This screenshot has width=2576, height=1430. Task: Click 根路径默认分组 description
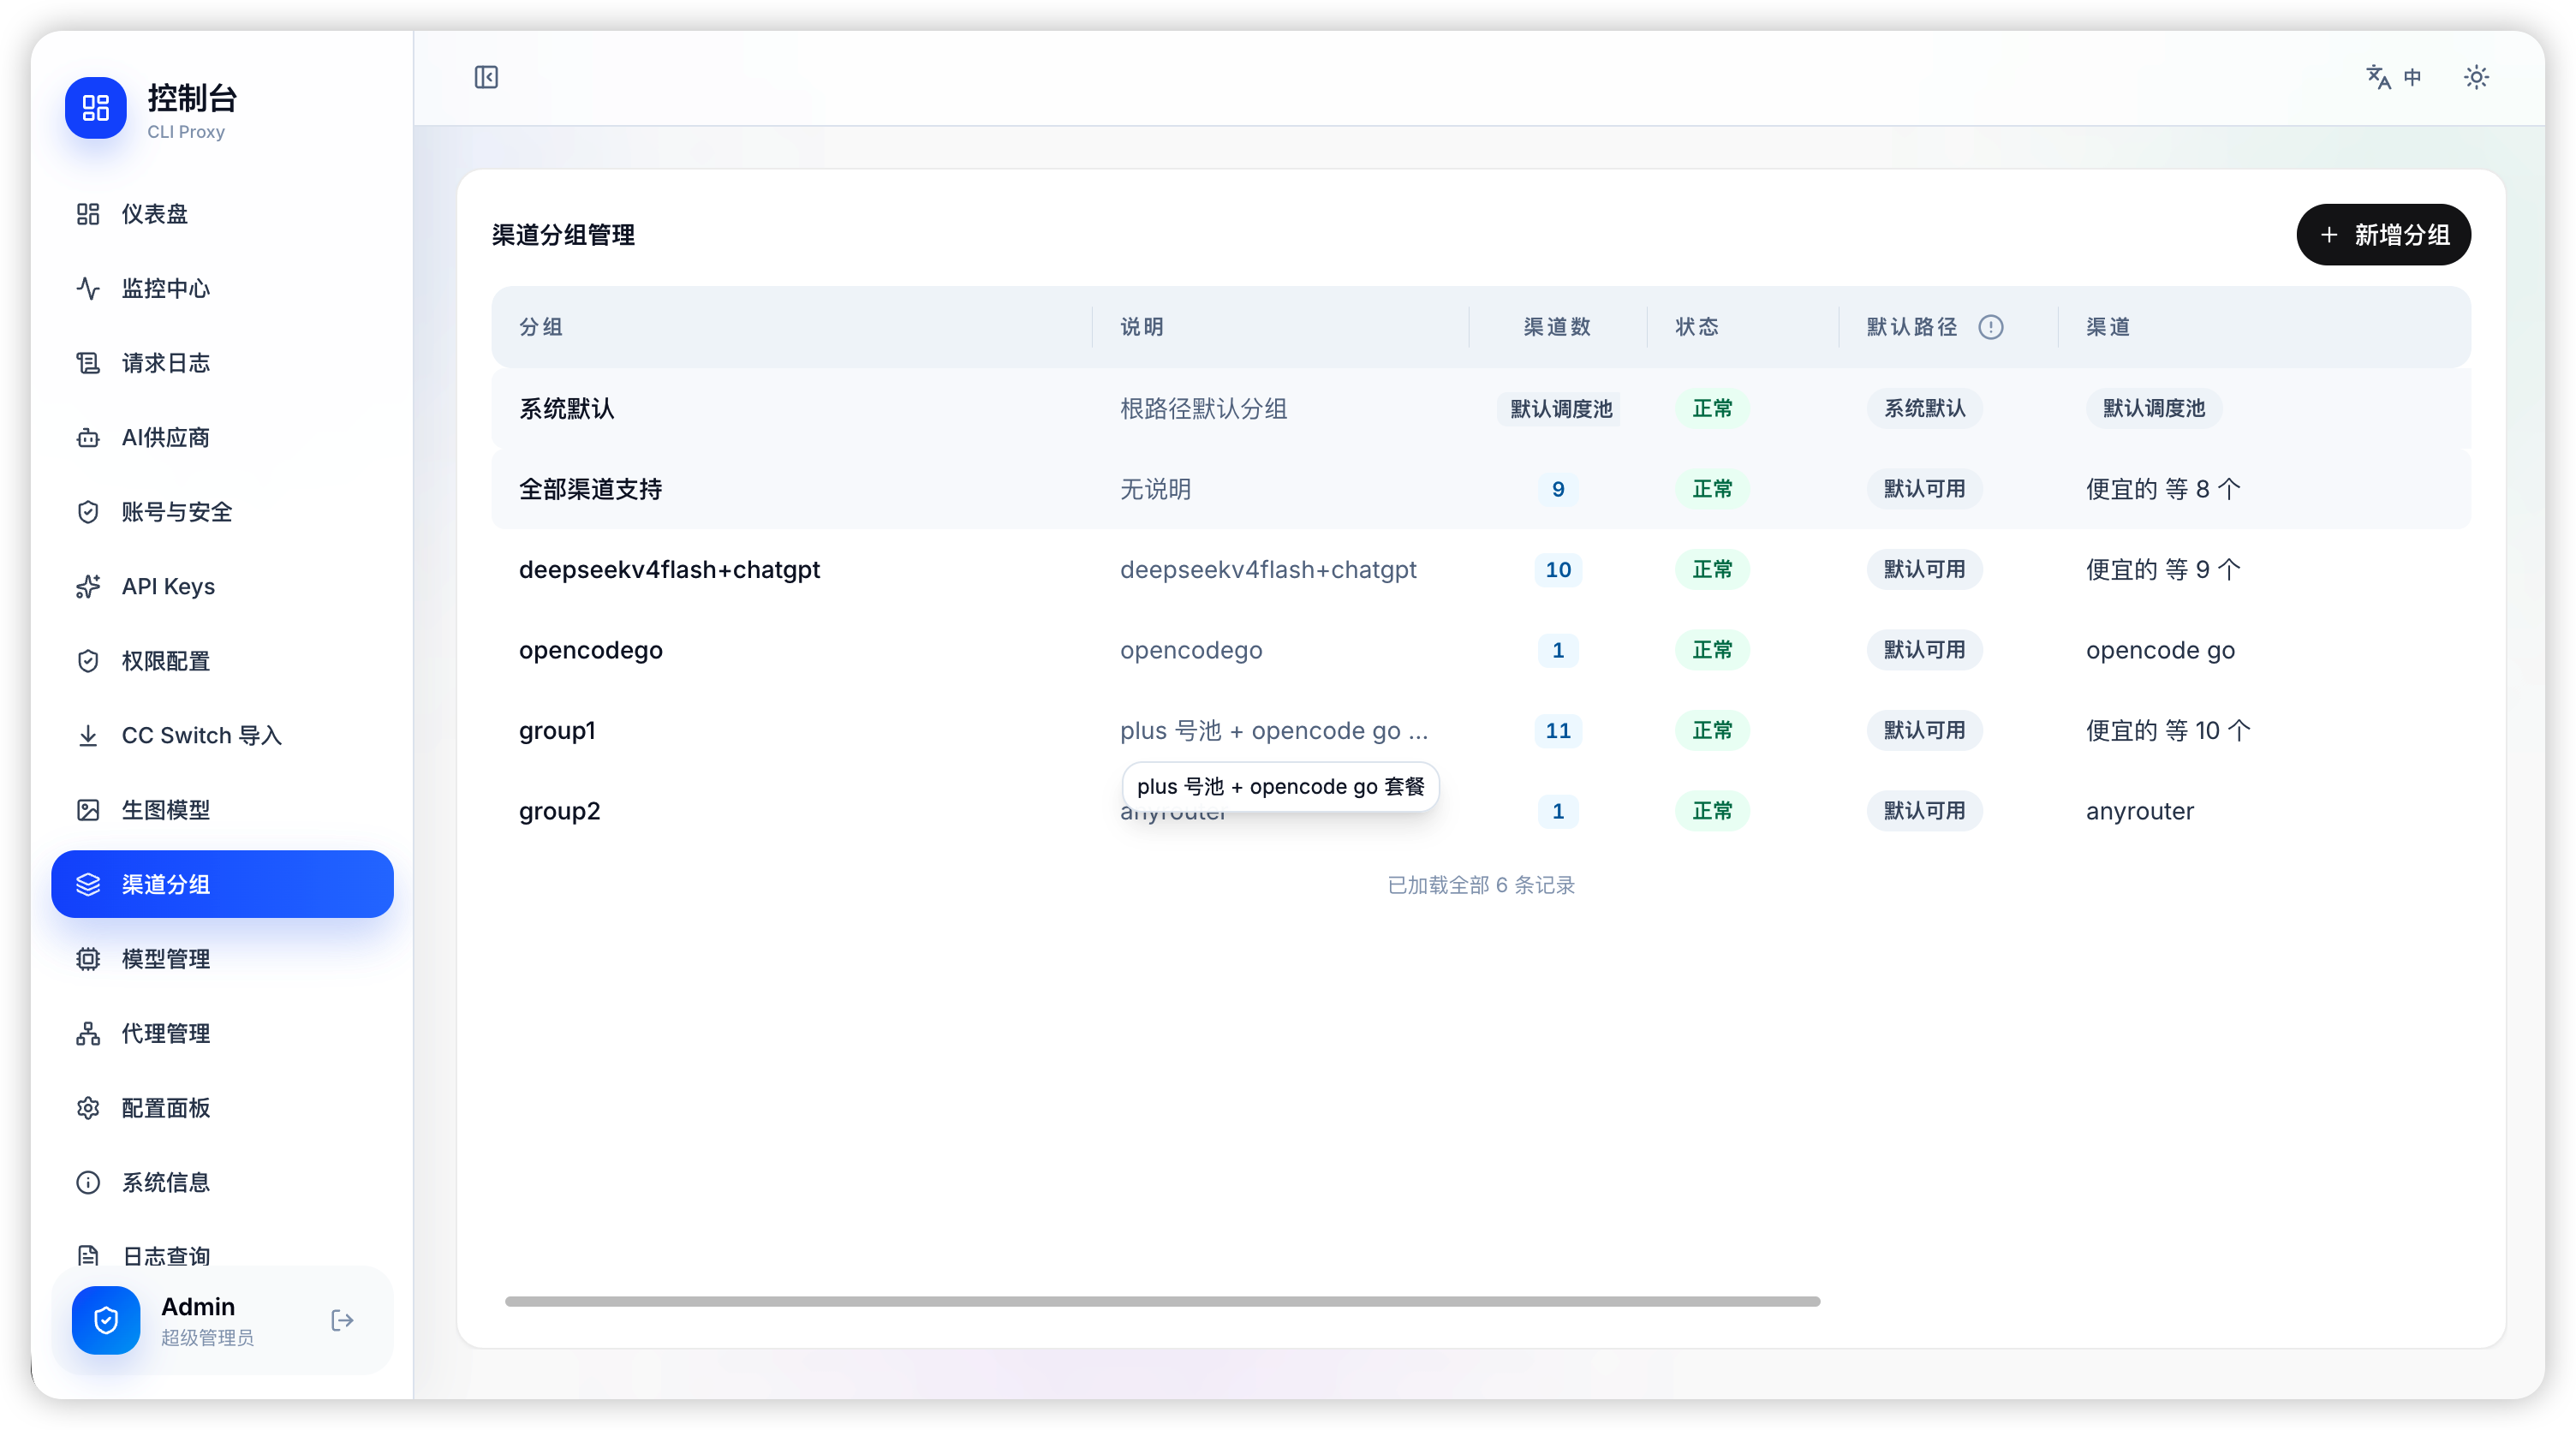(1203, 408)
